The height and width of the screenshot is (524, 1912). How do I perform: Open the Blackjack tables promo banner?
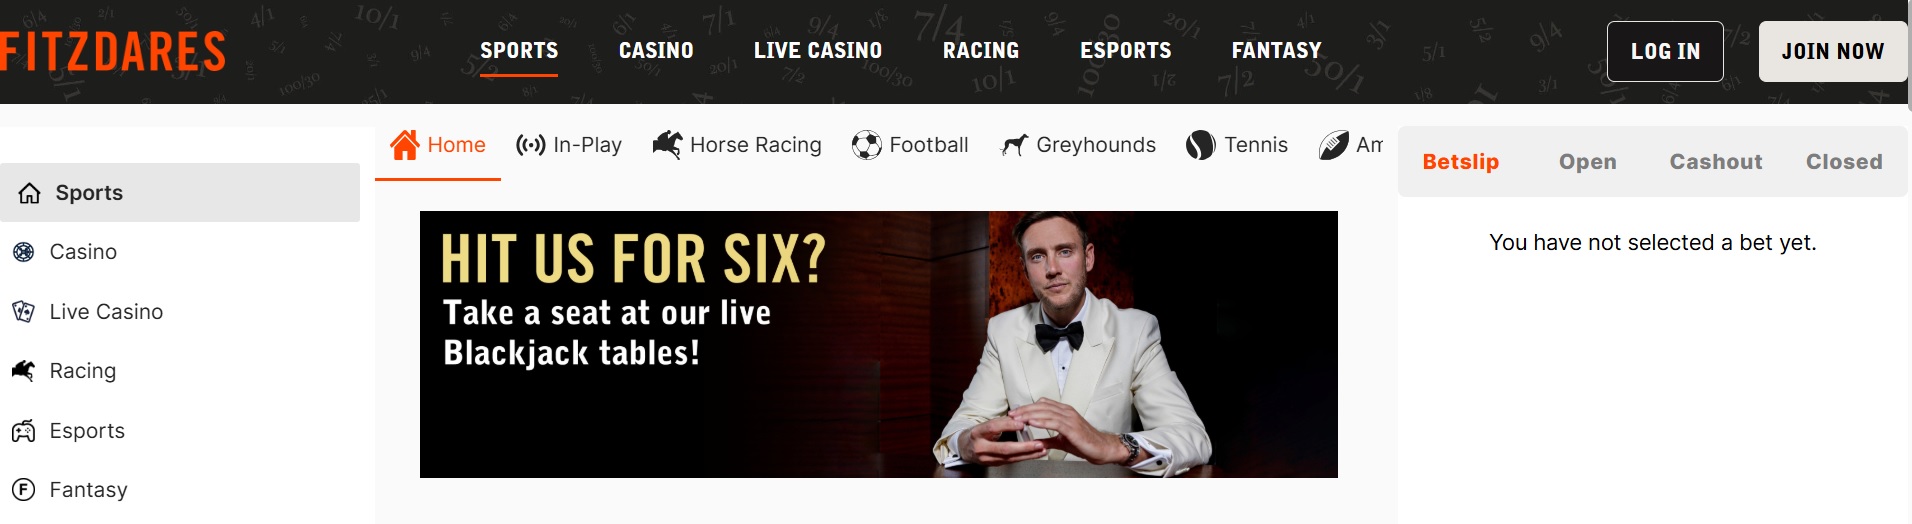[x=879, y=344]
